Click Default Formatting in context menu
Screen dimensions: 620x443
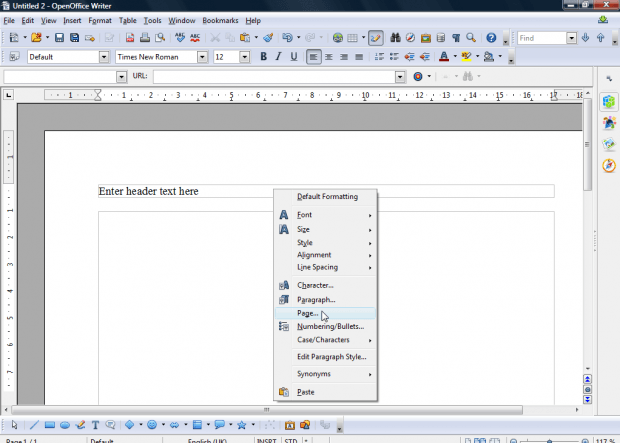325,197
